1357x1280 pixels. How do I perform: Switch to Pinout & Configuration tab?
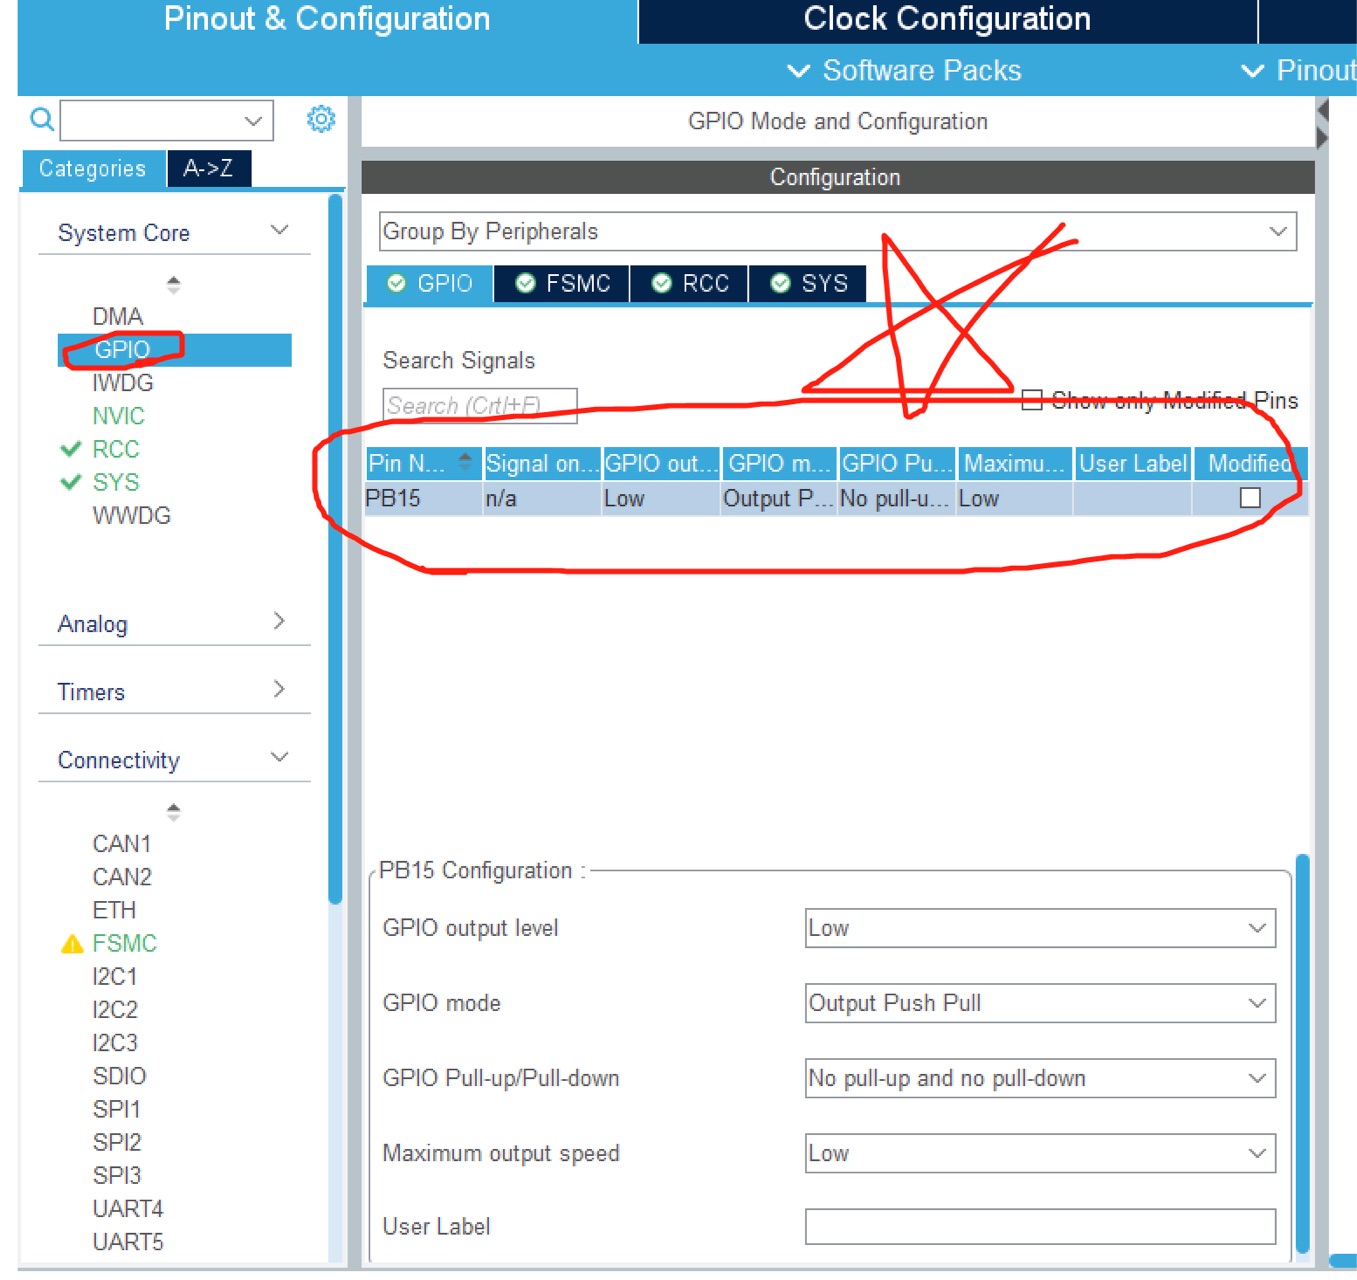pos(327,20)
